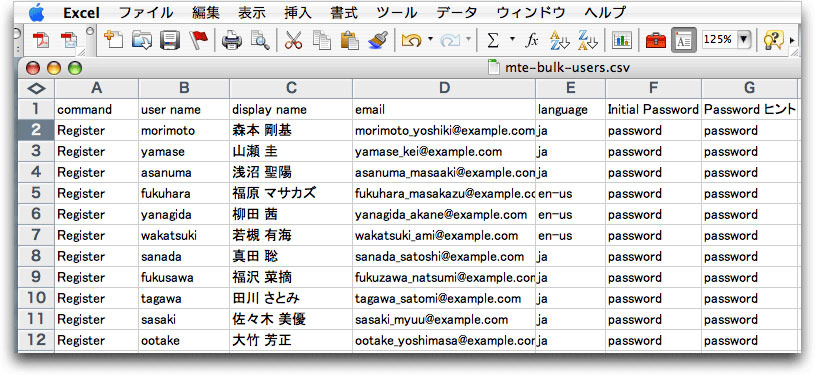Click cell 'wakatsuki'

(184, 236)
